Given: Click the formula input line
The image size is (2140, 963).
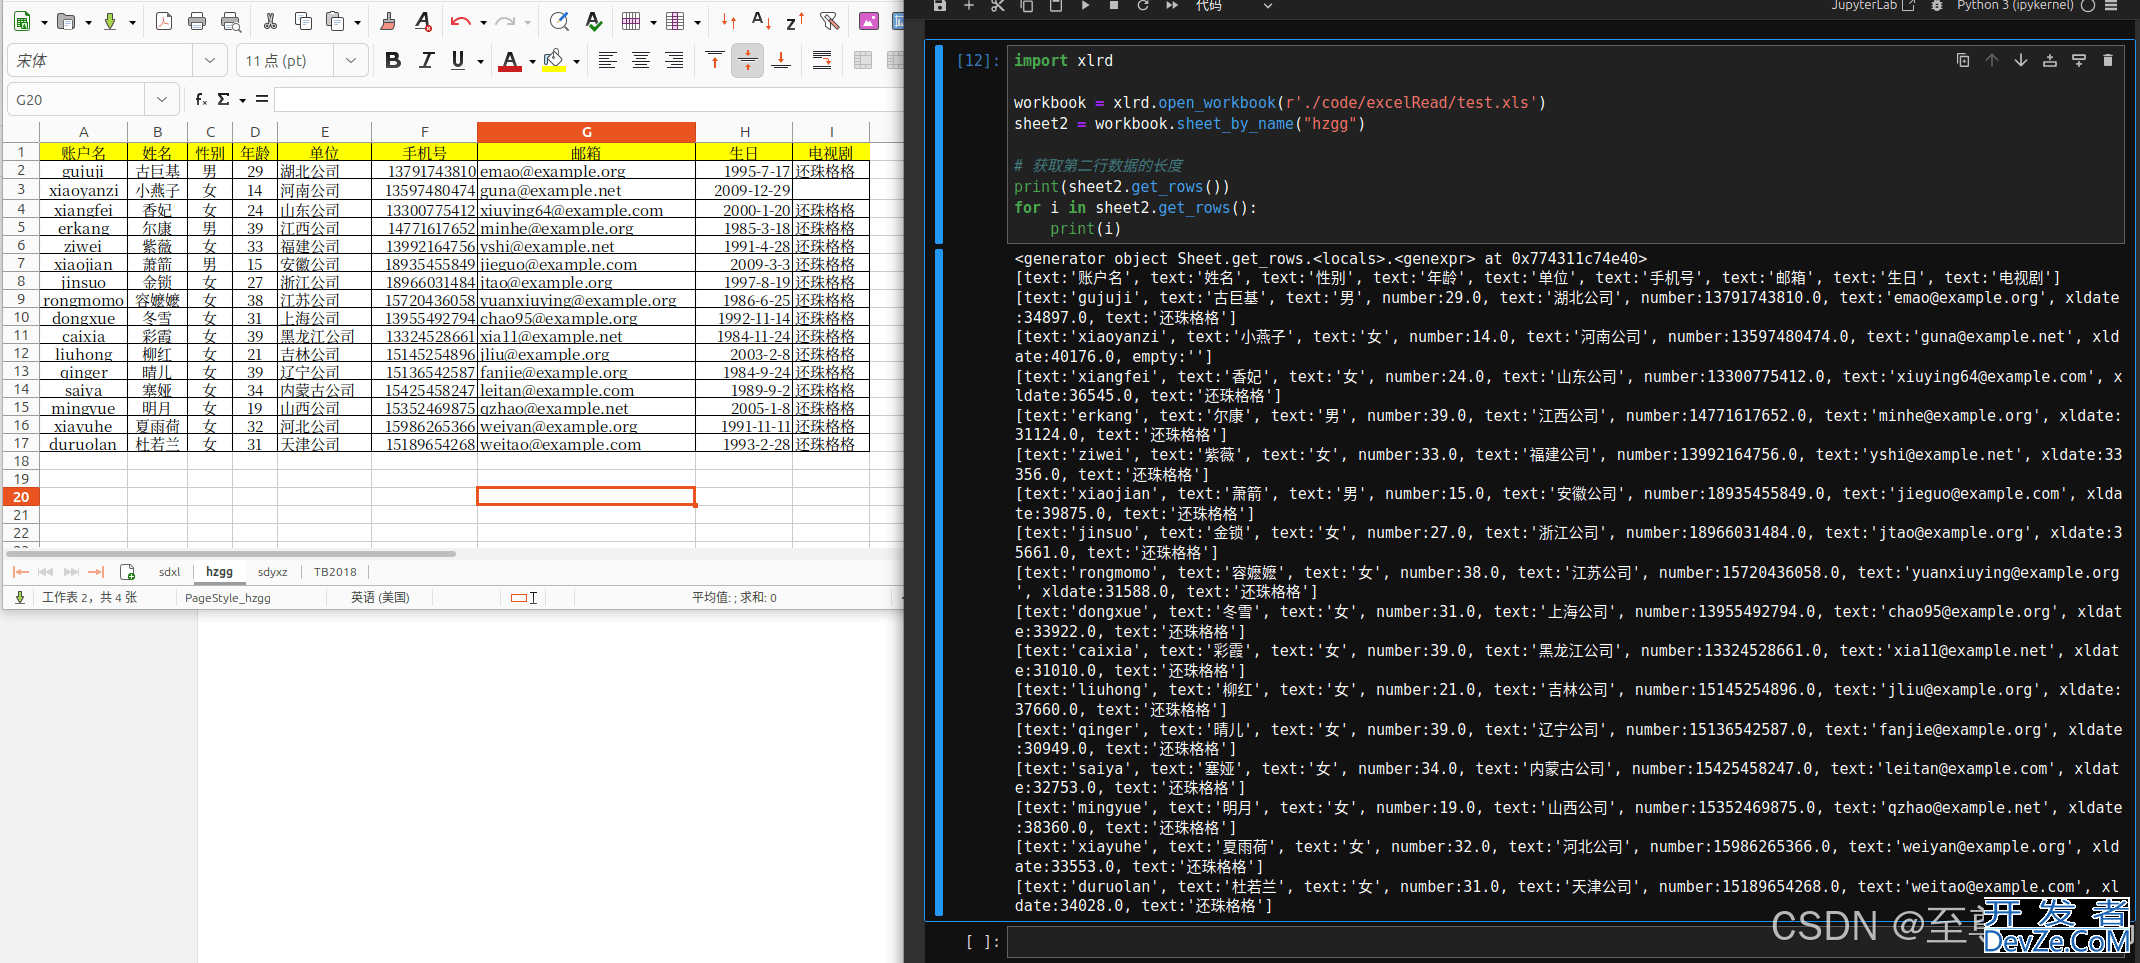Looking at the screenshot, I should [589, 100].
